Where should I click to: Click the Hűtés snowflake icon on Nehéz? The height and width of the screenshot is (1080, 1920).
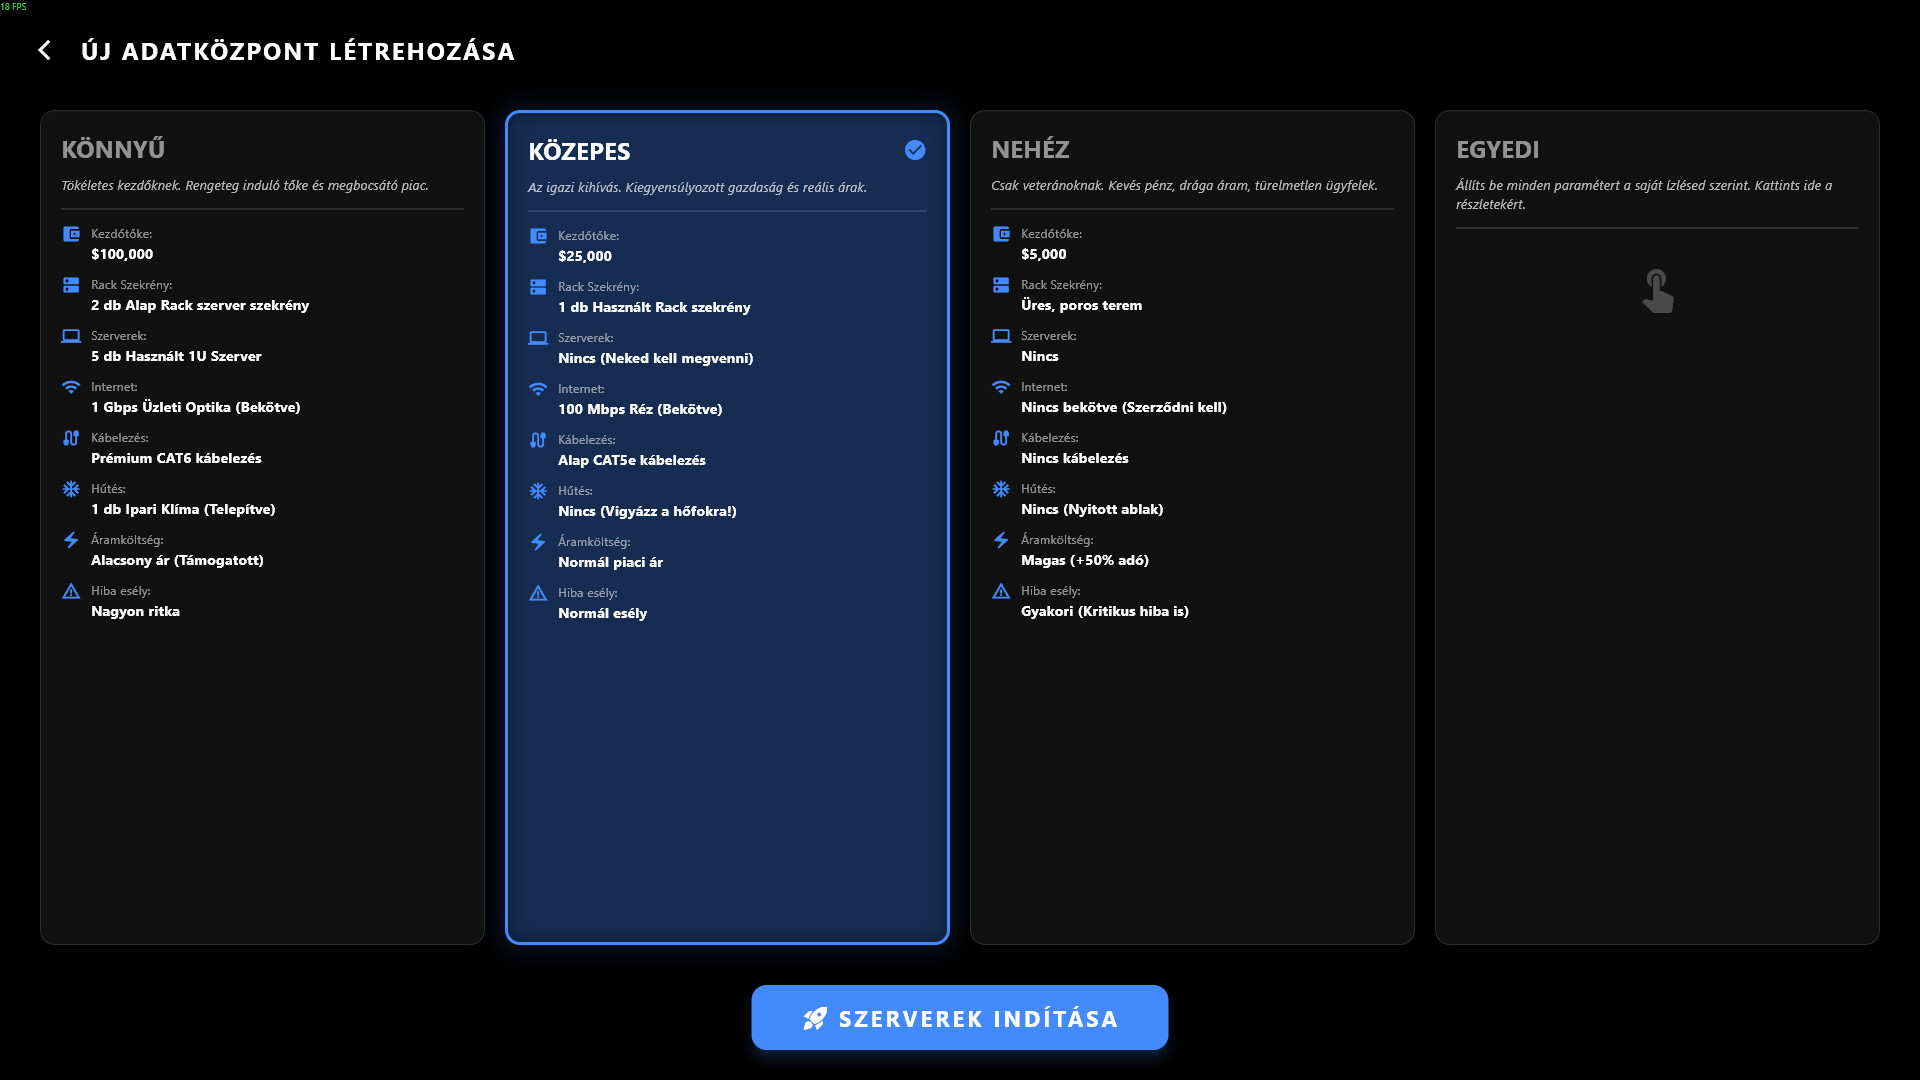(1001, 489)
